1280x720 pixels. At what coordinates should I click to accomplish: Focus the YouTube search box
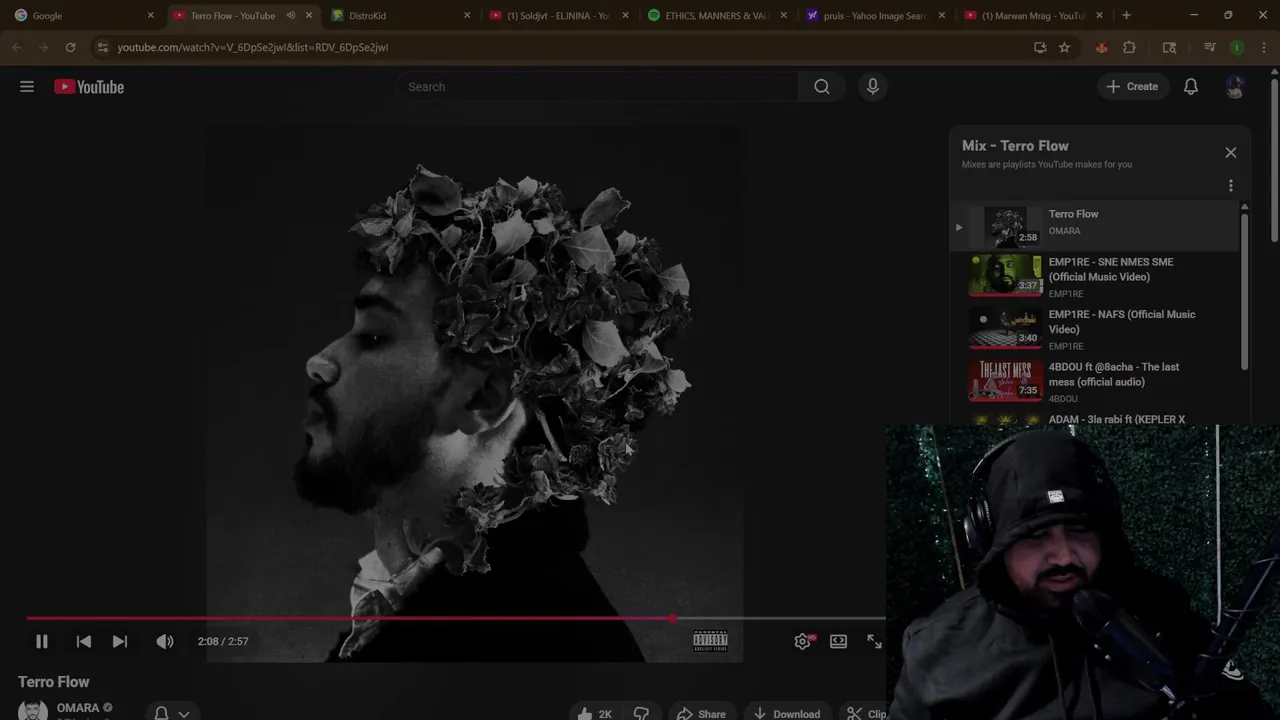click(x=597, y=87)
